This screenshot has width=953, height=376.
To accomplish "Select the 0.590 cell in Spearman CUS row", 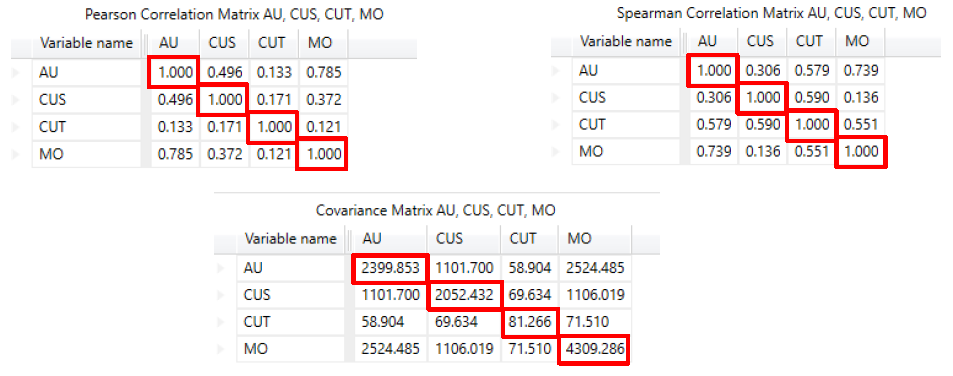I will [811, 98].
